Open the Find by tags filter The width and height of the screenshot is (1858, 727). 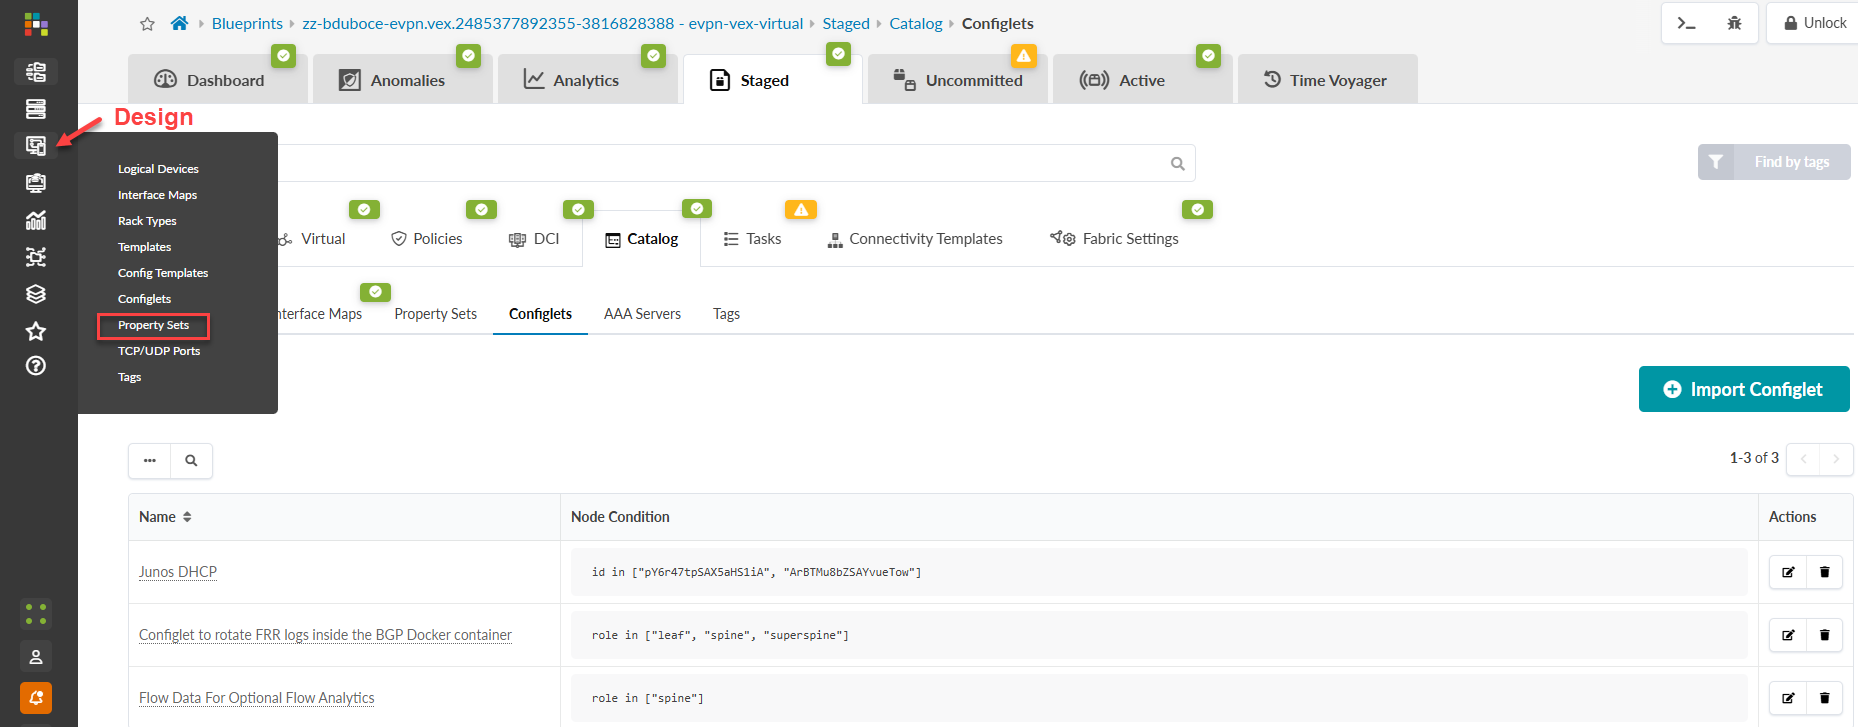click(1774, 162)
